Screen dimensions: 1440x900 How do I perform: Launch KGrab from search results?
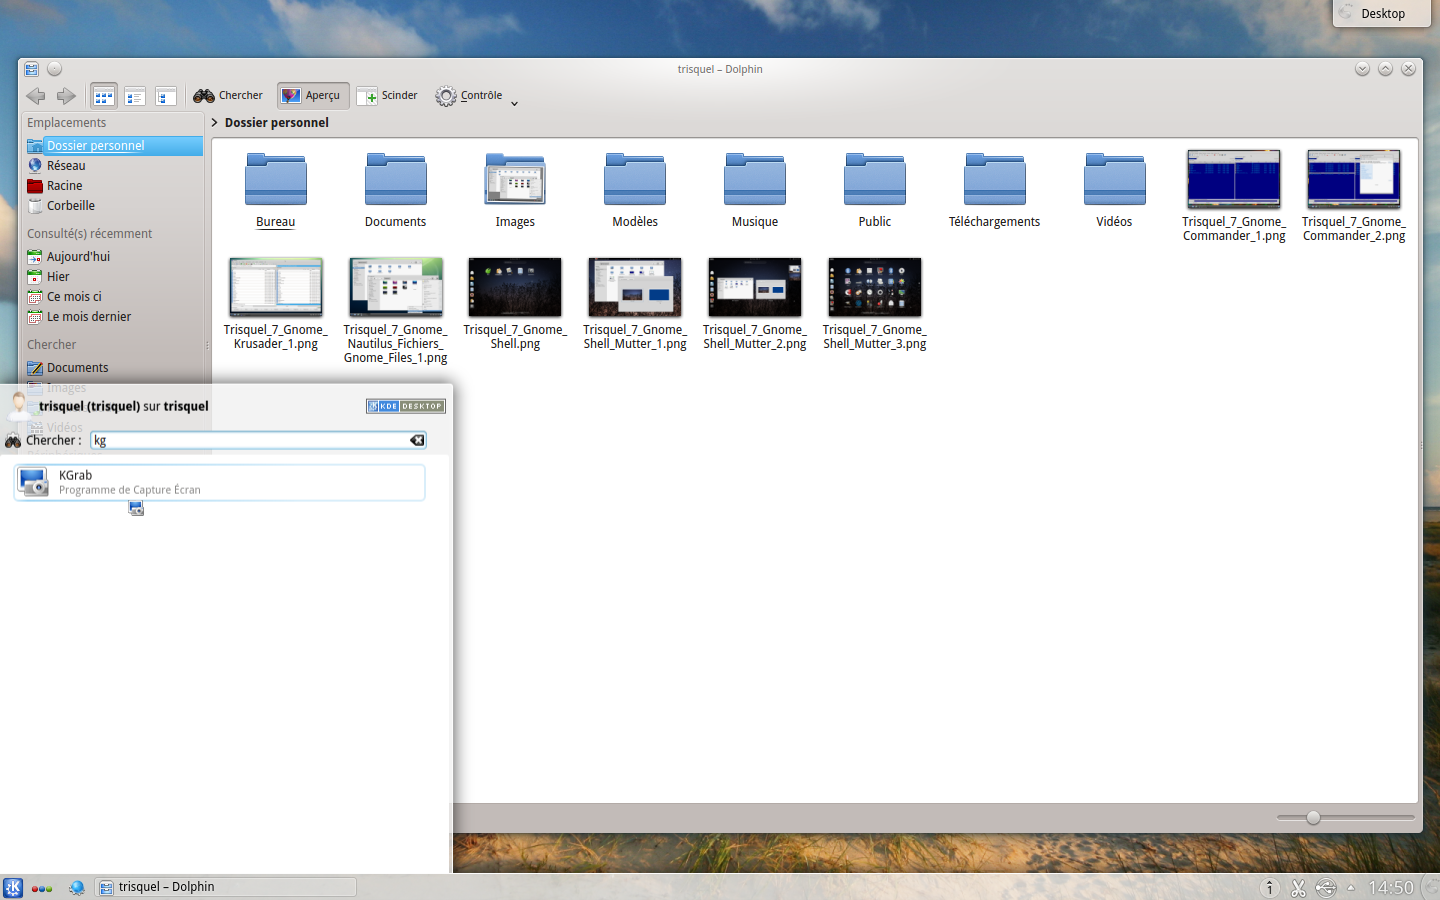[x=220, y=482]
